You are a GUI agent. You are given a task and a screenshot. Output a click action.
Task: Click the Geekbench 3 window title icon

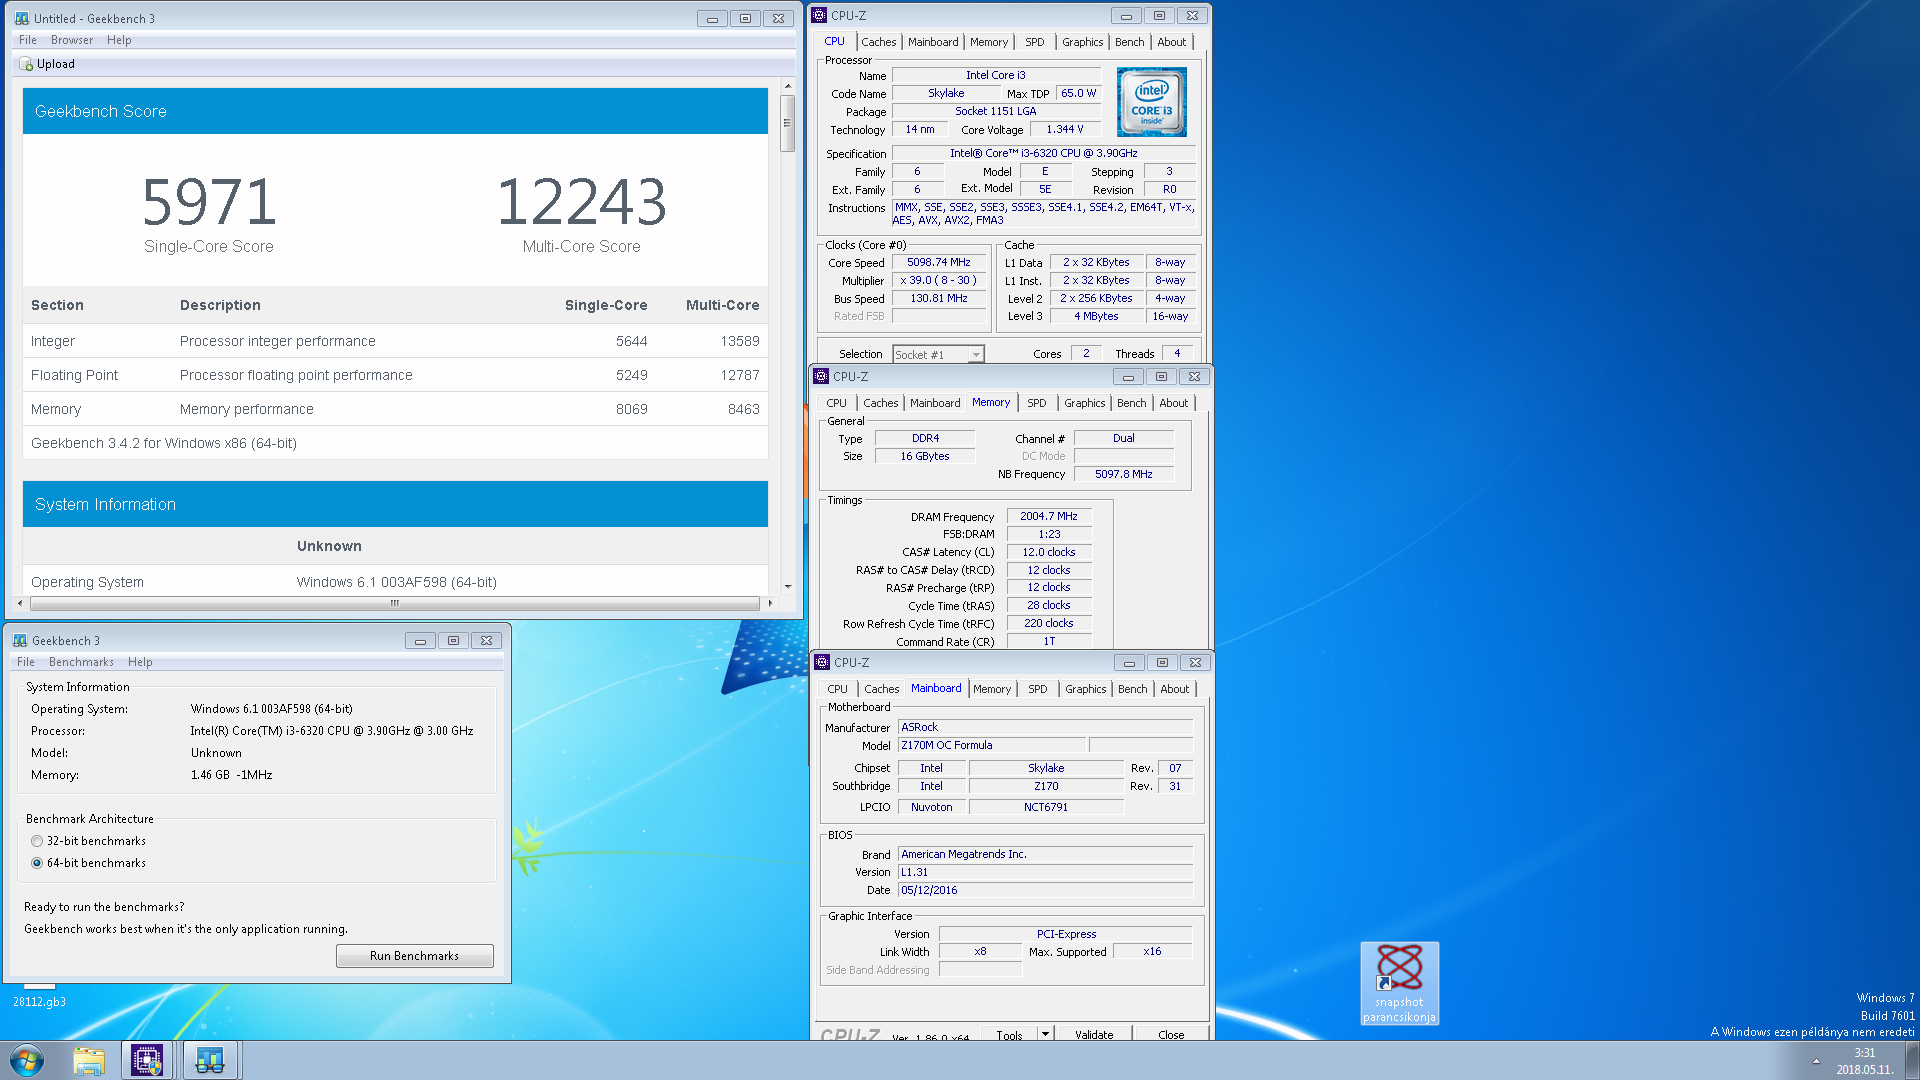tap(20, 641)
